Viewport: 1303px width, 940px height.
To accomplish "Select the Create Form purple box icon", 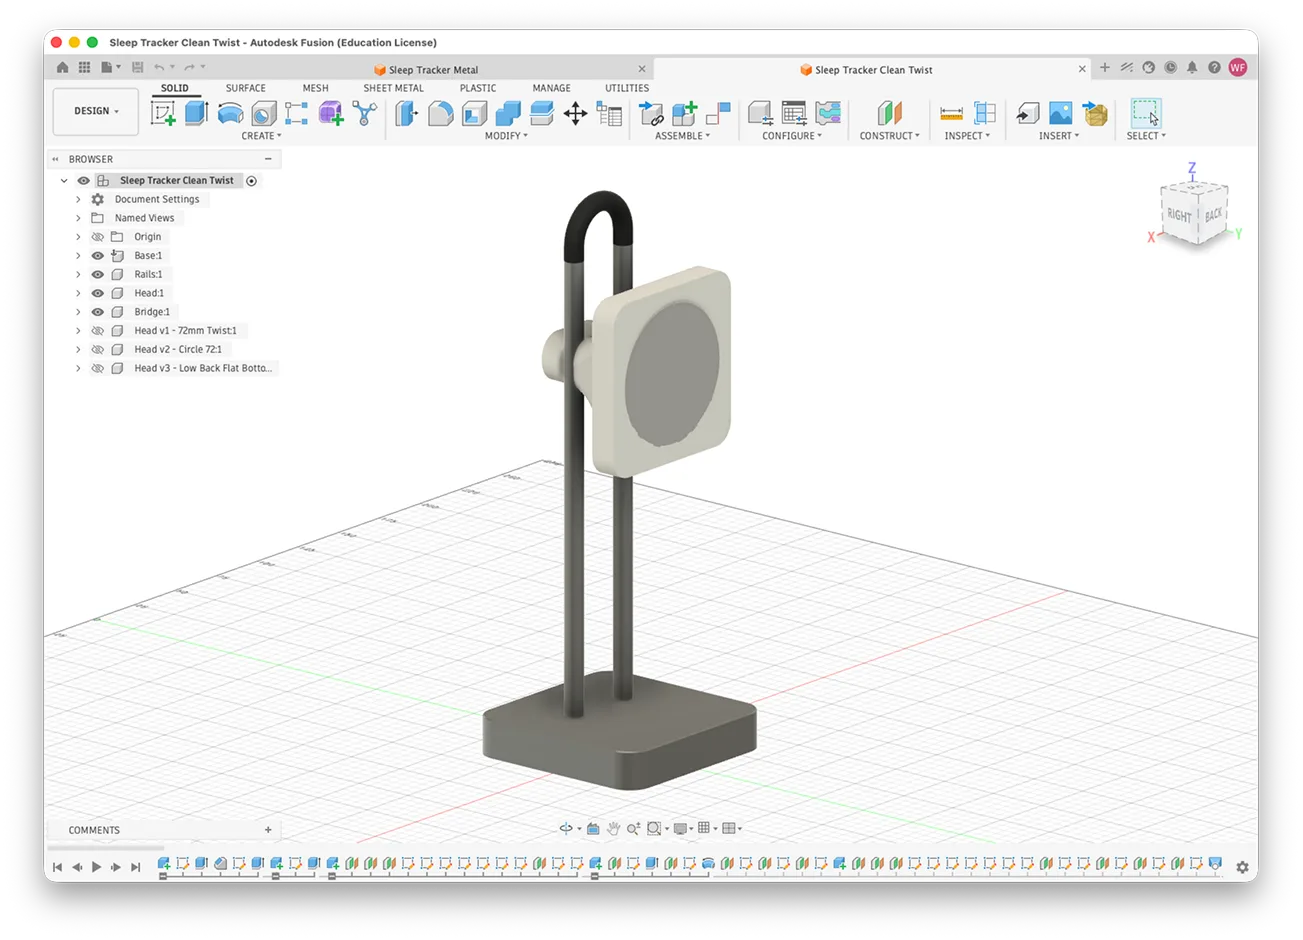I will coord(331,113).
